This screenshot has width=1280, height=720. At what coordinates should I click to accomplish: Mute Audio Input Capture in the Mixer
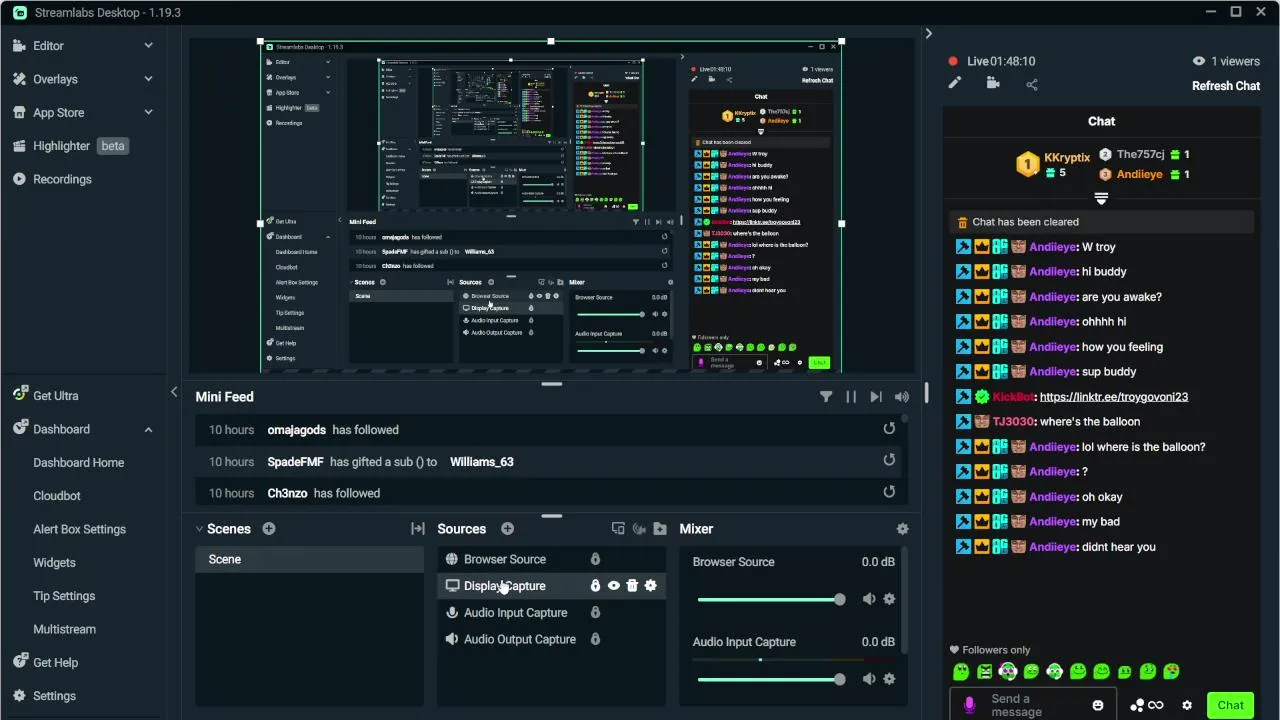(x=869, y=679)
